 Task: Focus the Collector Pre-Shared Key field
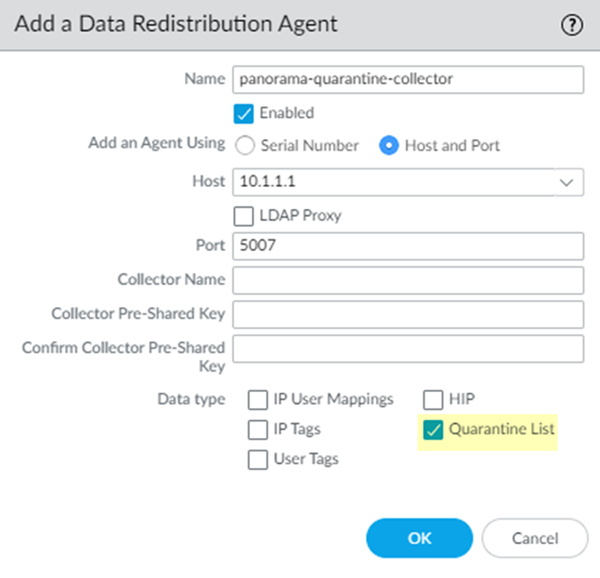pos(407,314)
